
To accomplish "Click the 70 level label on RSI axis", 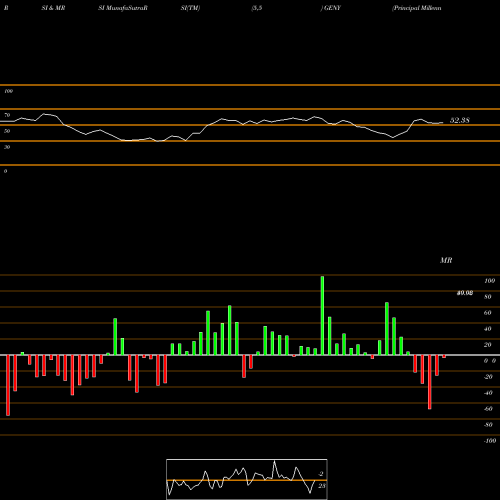I will (x=7, y=115).
